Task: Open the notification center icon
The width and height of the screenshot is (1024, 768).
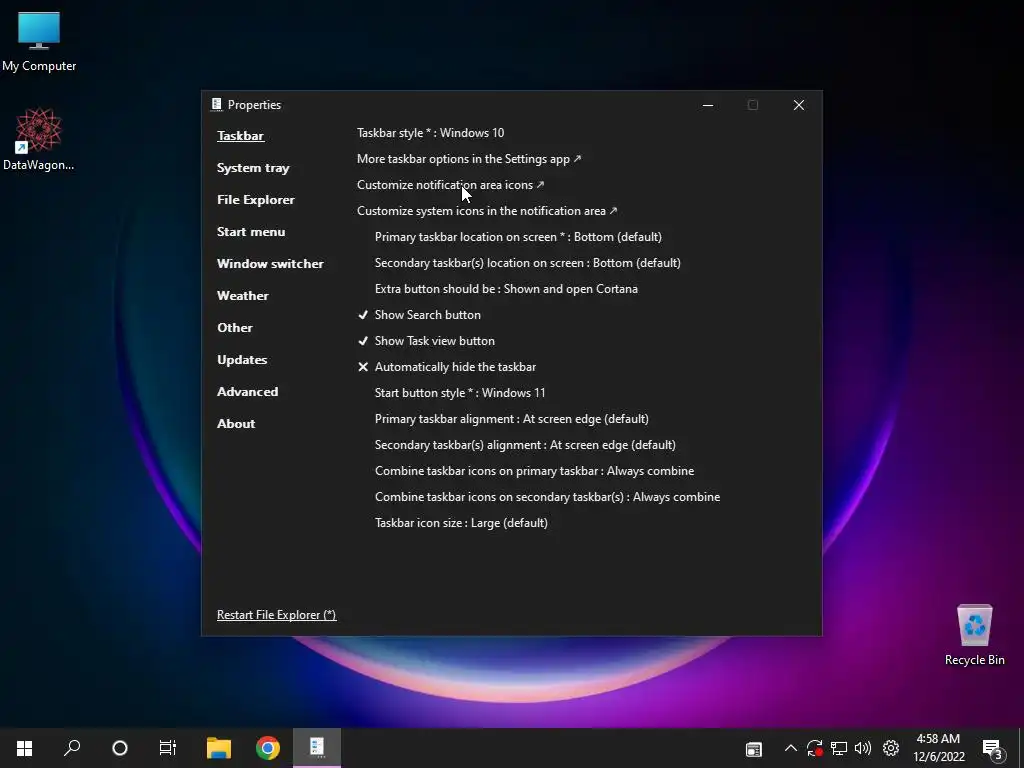Action: pos(993,749)
